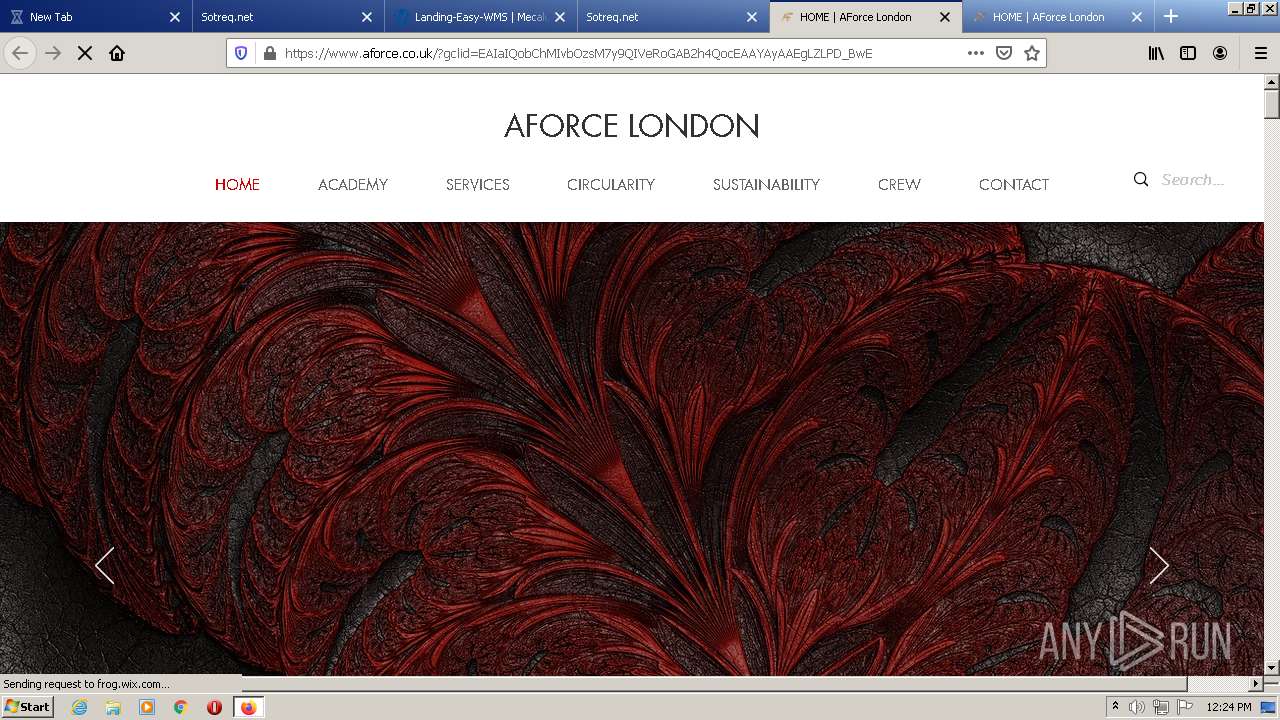The height and width of the screenshot is (720, 1280).
Task: Click the AFORCE LONDON site title
Action: point(632,126)
